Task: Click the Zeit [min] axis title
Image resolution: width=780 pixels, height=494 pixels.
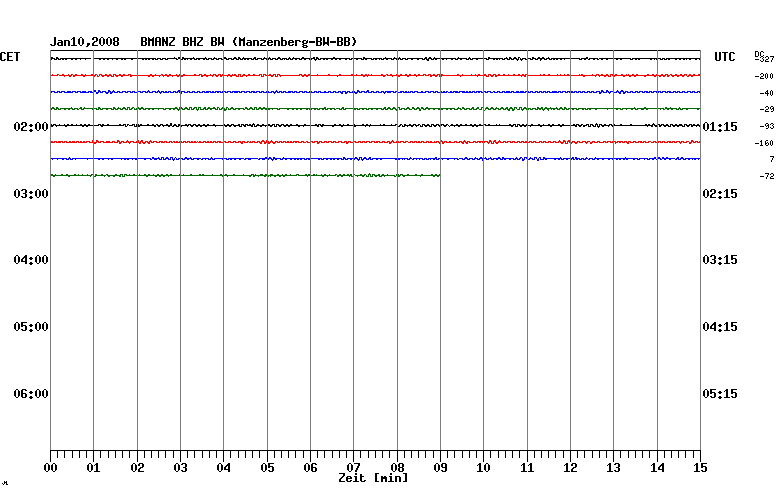Action: (x=373, y=478)
